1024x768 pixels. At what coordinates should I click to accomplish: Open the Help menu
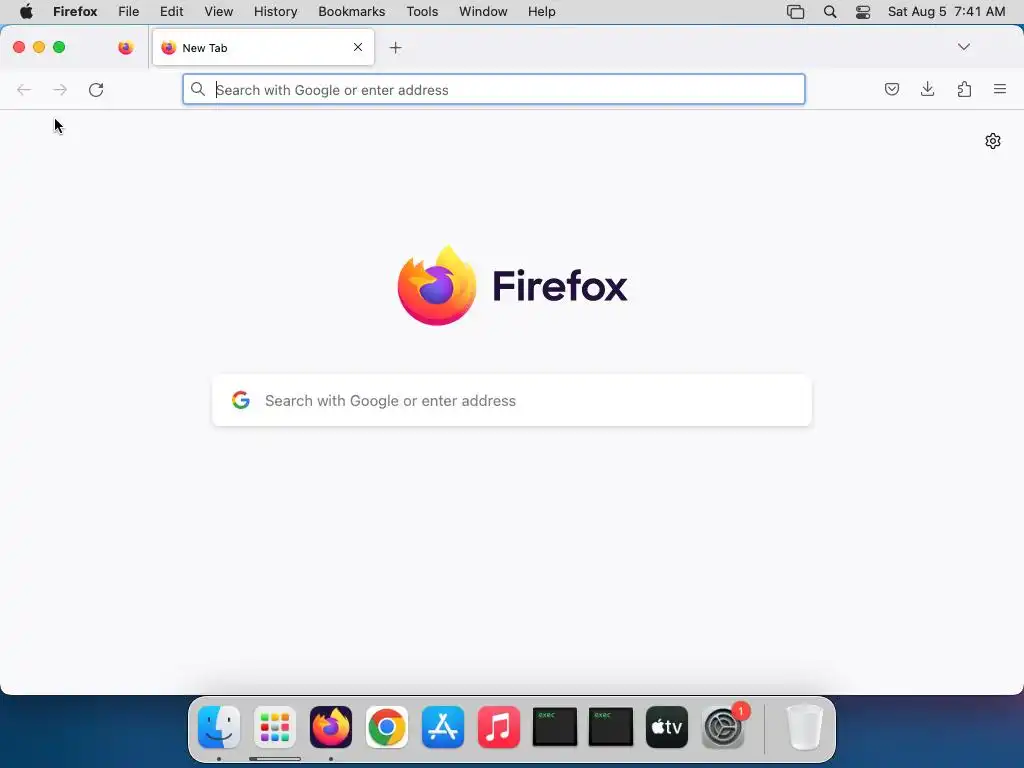[x=542, y=12]
